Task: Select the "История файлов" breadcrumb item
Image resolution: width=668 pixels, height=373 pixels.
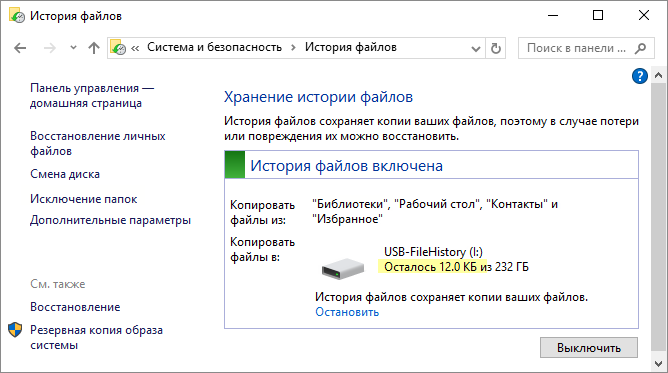Action: point(351,47)
